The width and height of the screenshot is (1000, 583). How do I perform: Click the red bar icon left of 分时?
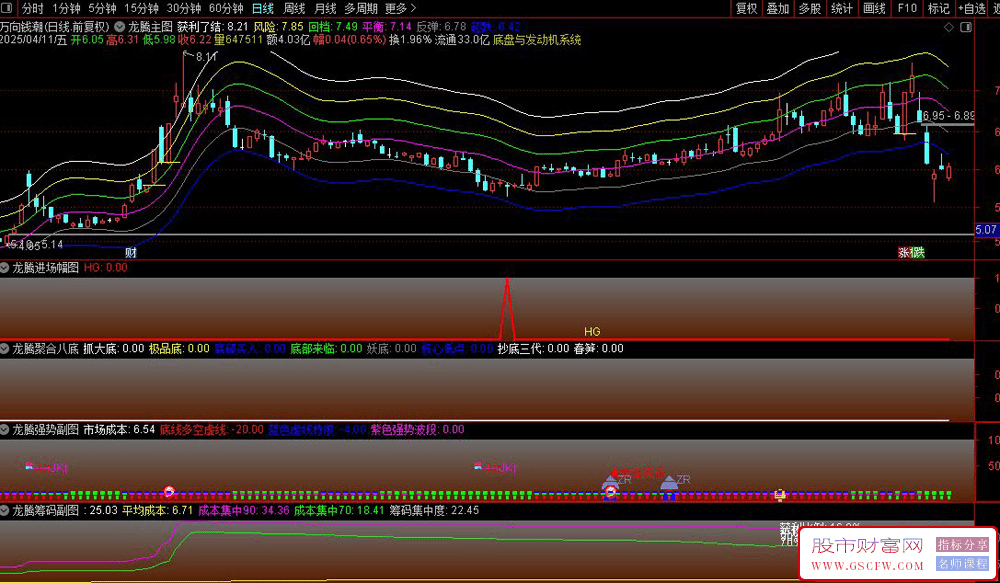[8, 8]
